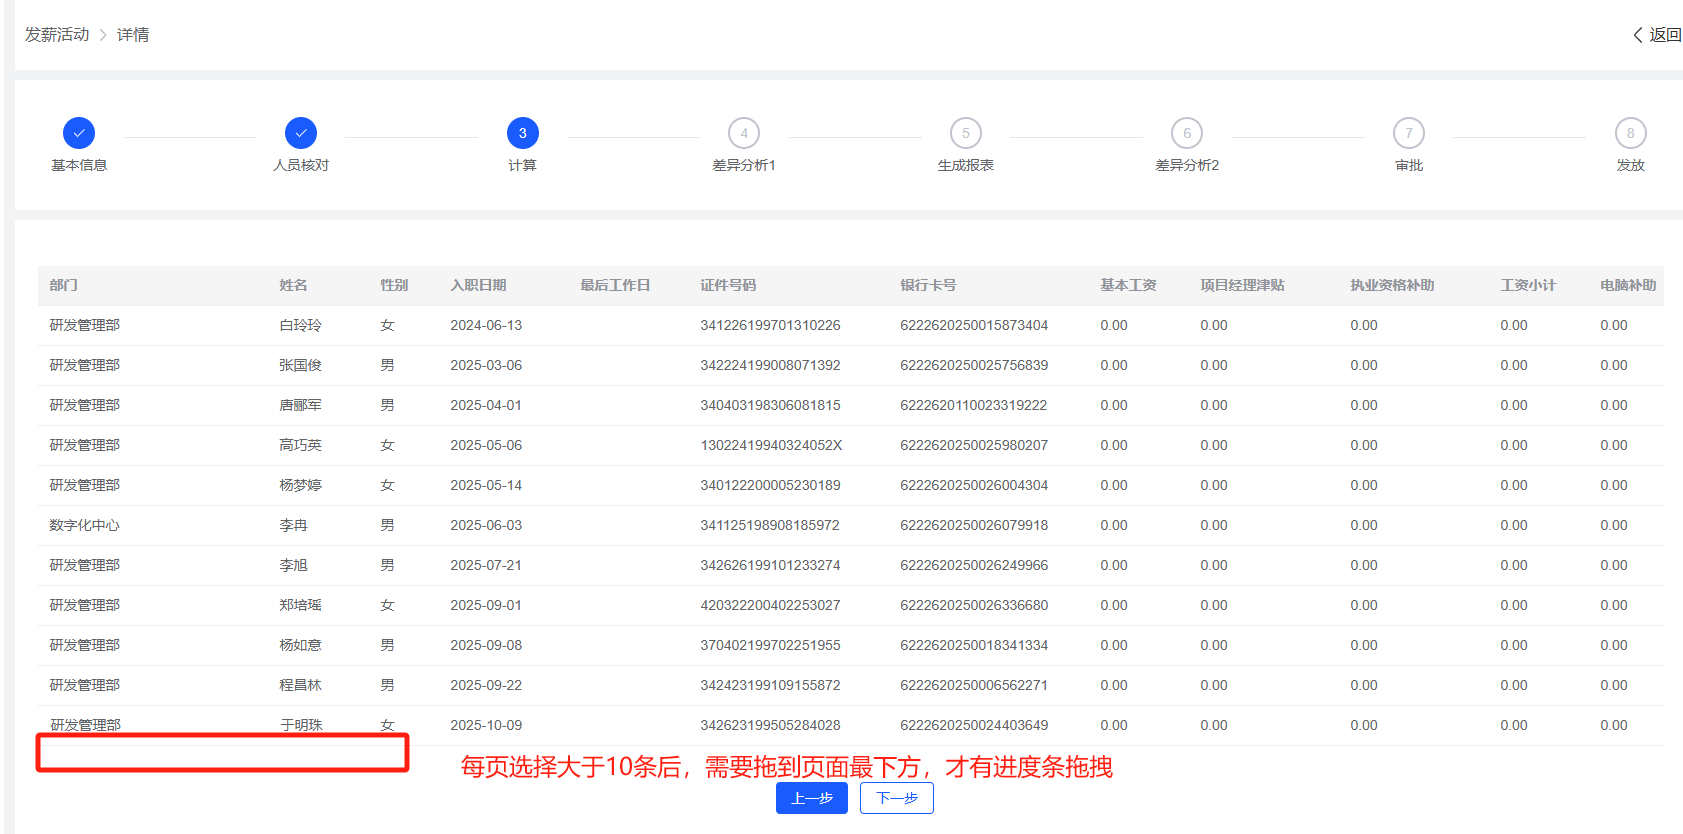Jump to step 5 生成报表 circle

965,133
